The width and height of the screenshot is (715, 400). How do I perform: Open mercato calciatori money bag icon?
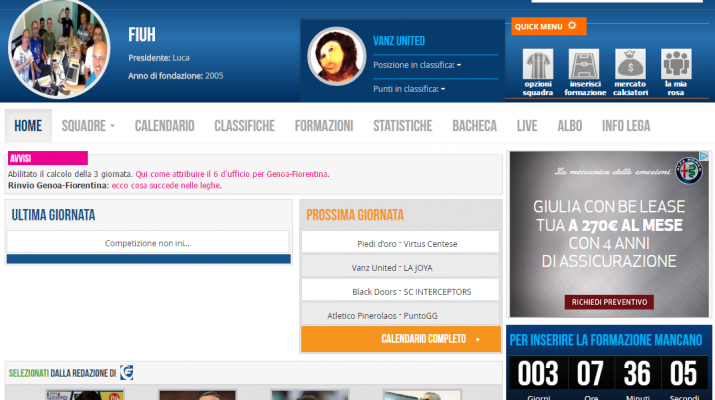(x=630, y=63)
